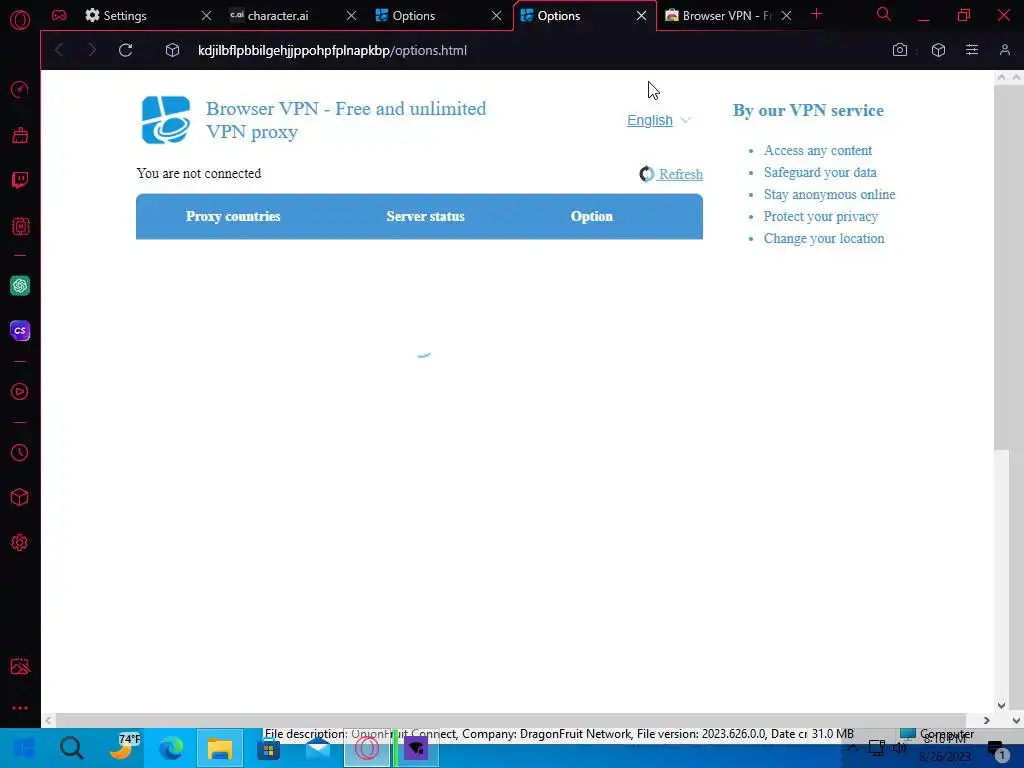1024x768 pixels.
Task: Go back with the back arrow
Action: click(59, 50)
